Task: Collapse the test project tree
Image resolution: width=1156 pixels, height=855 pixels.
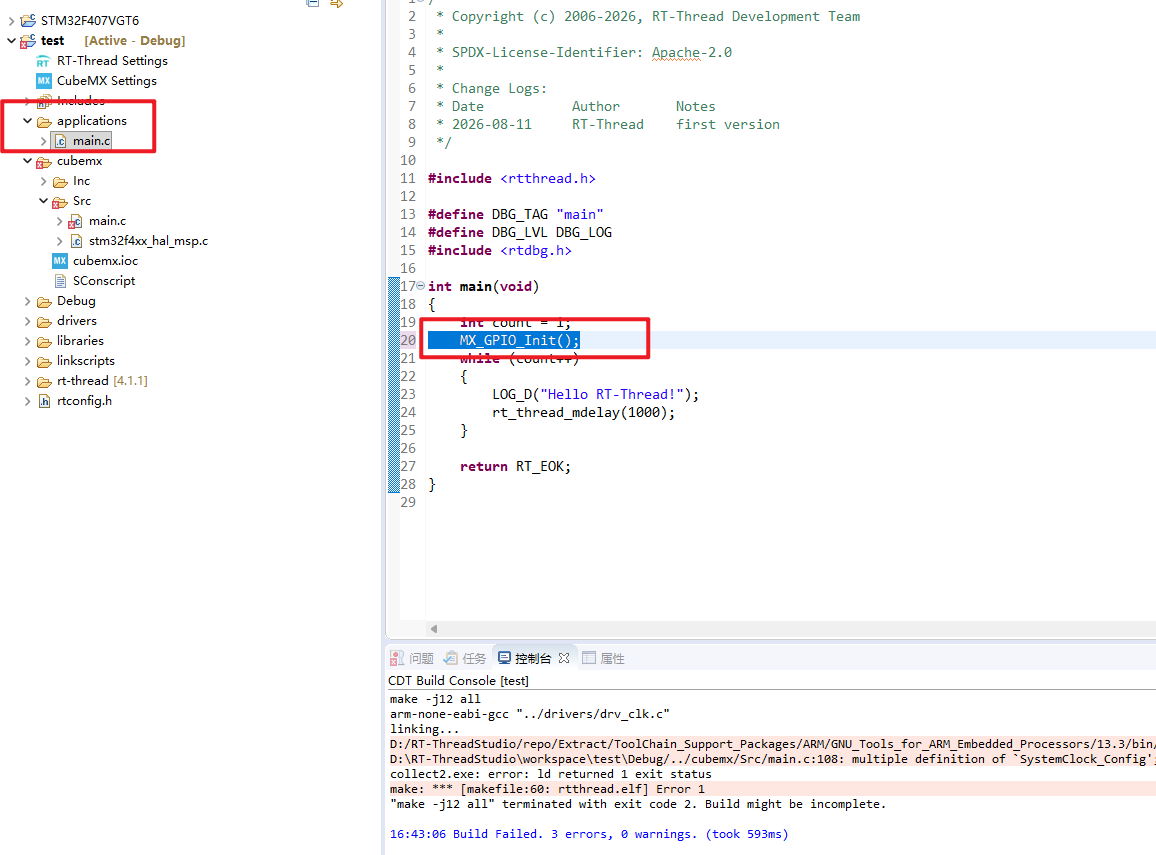Action: pyautogui.click(x=11, y=41)
